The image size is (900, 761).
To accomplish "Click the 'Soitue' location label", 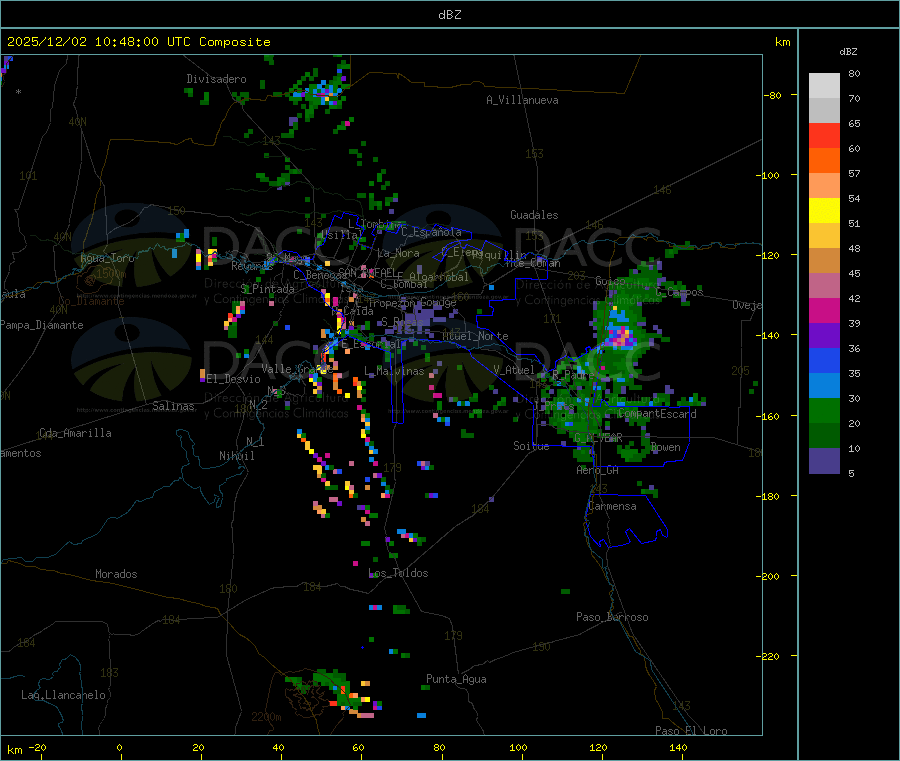I will pos(531,446).
